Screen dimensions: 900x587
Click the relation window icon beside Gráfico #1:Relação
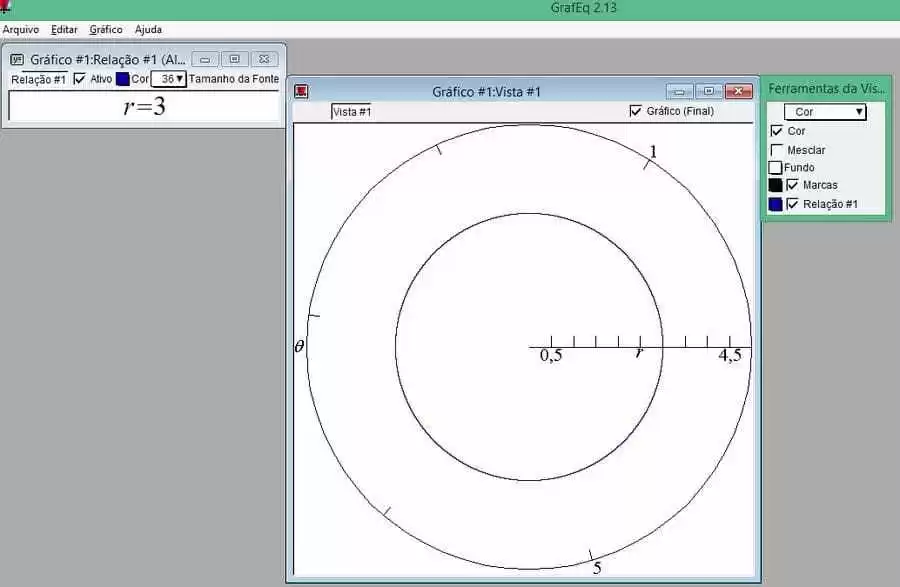[x=17, y=59]
